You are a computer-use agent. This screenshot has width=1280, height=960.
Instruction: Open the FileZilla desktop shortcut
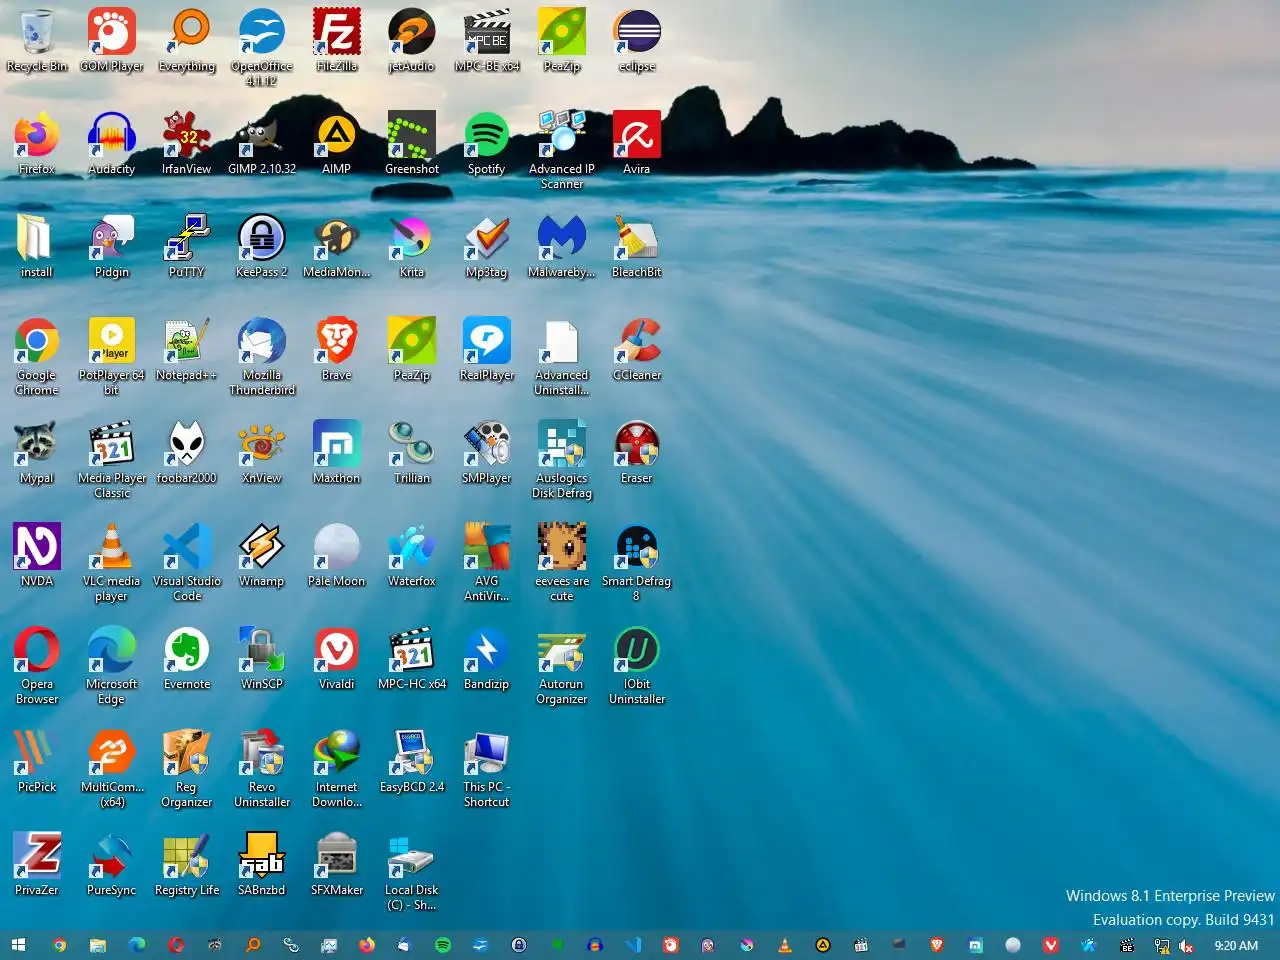[x=337, y=42]
